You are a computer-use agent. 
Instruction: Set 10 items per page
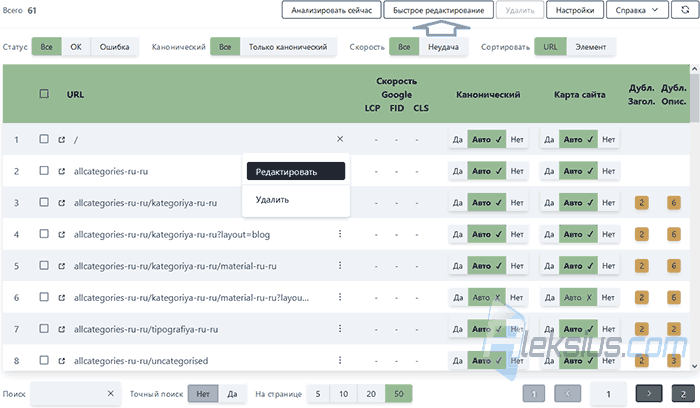click(x=343, y=394)
